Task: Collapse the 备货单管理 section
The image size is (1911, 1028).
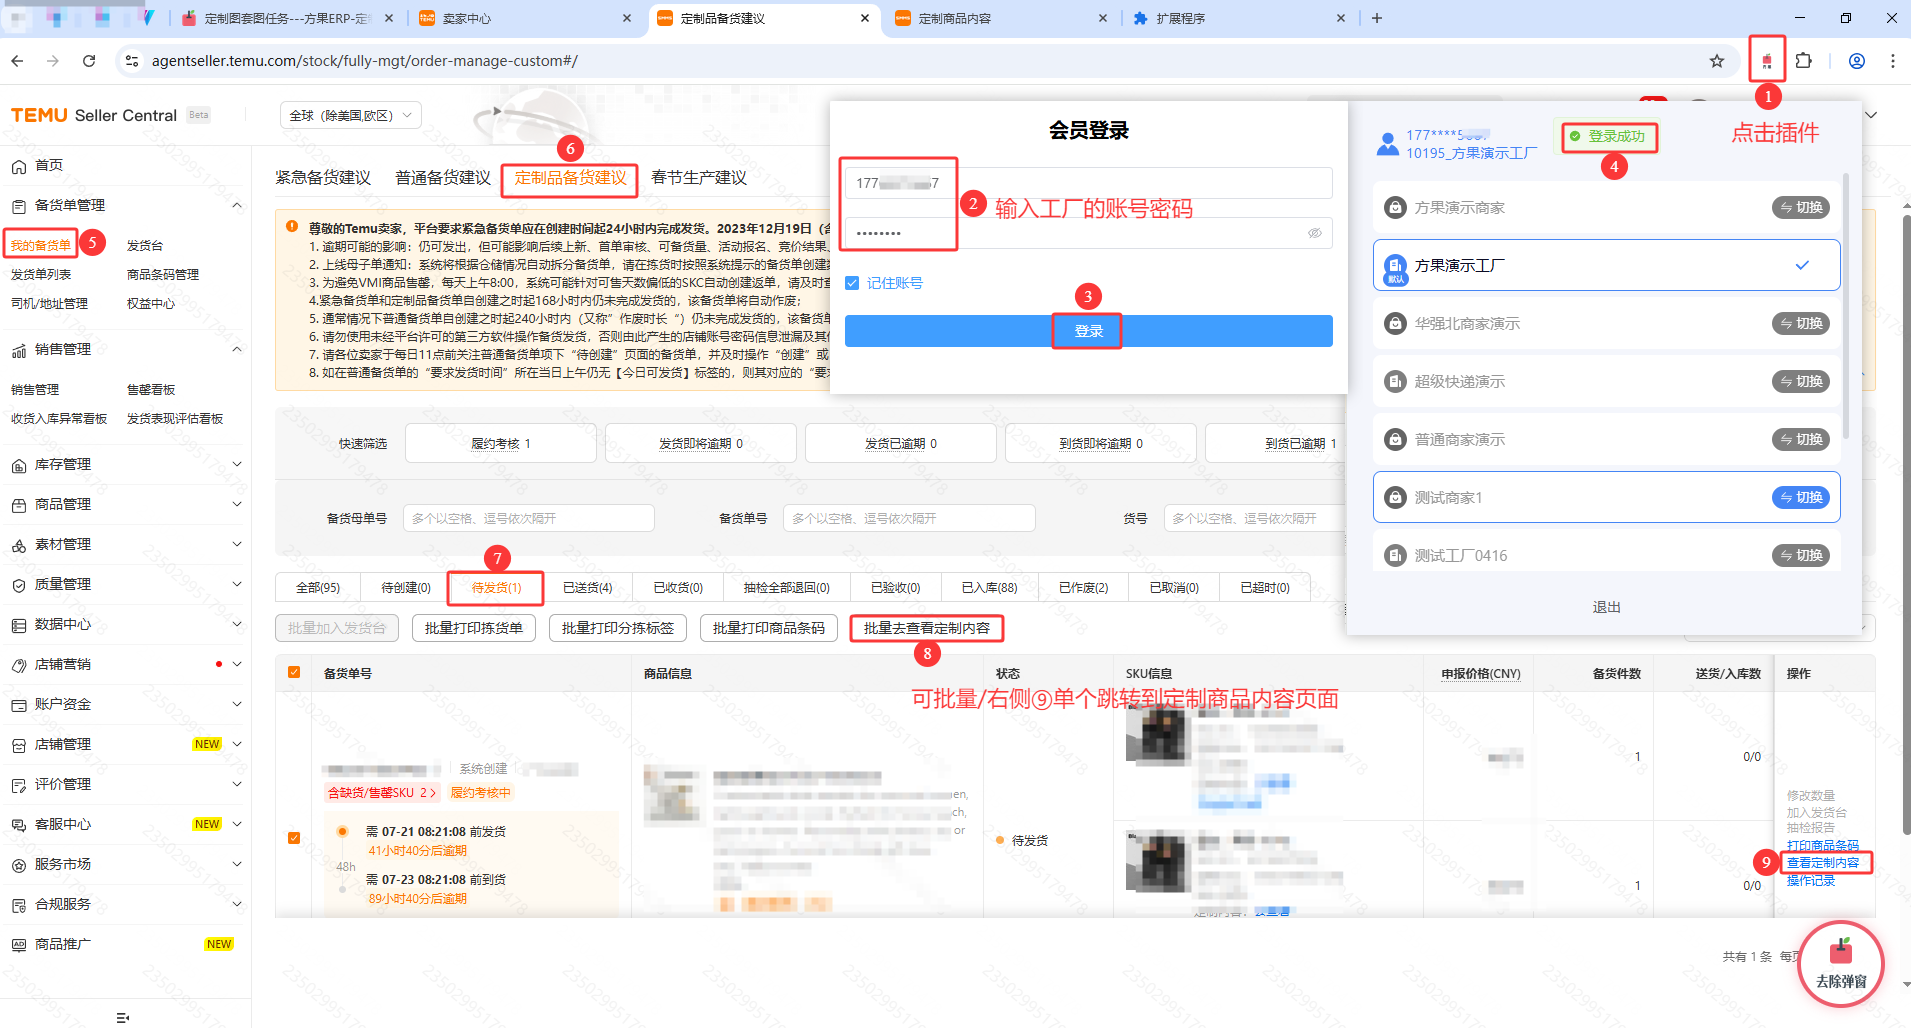Action: (237, 206)
